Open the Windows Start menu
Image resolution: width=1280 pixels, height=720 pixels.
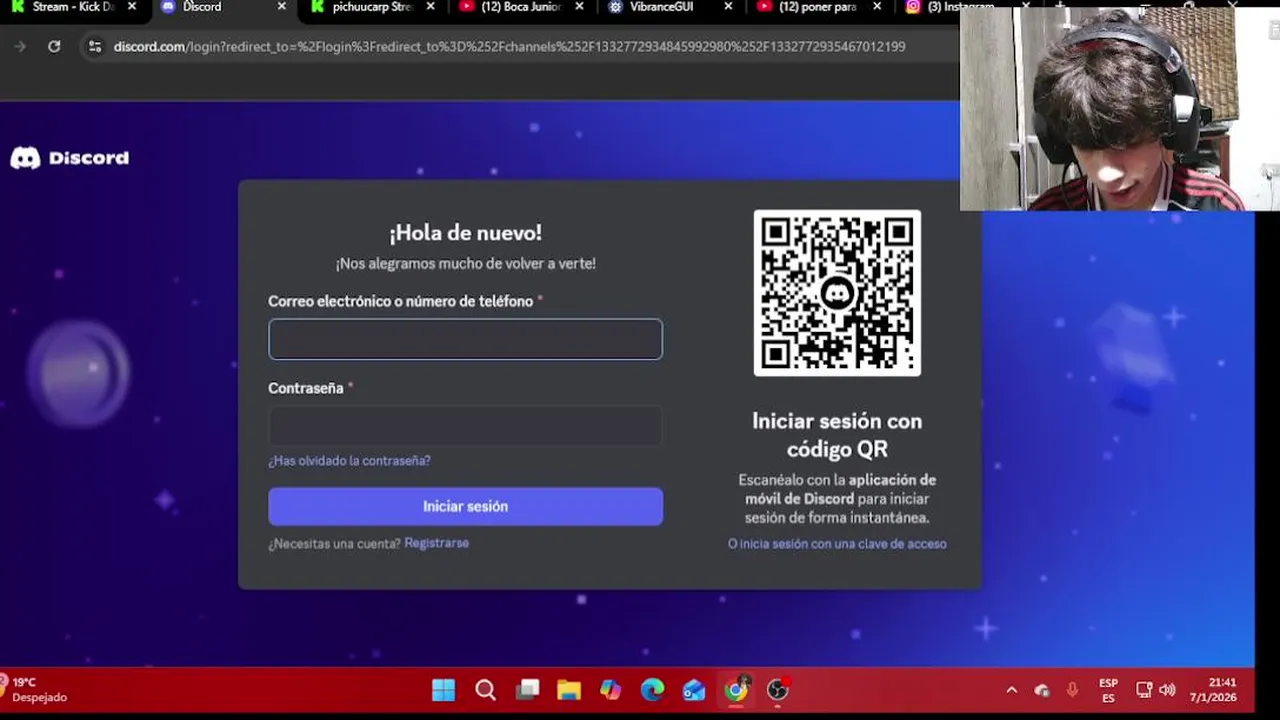[x=443, y=689]
